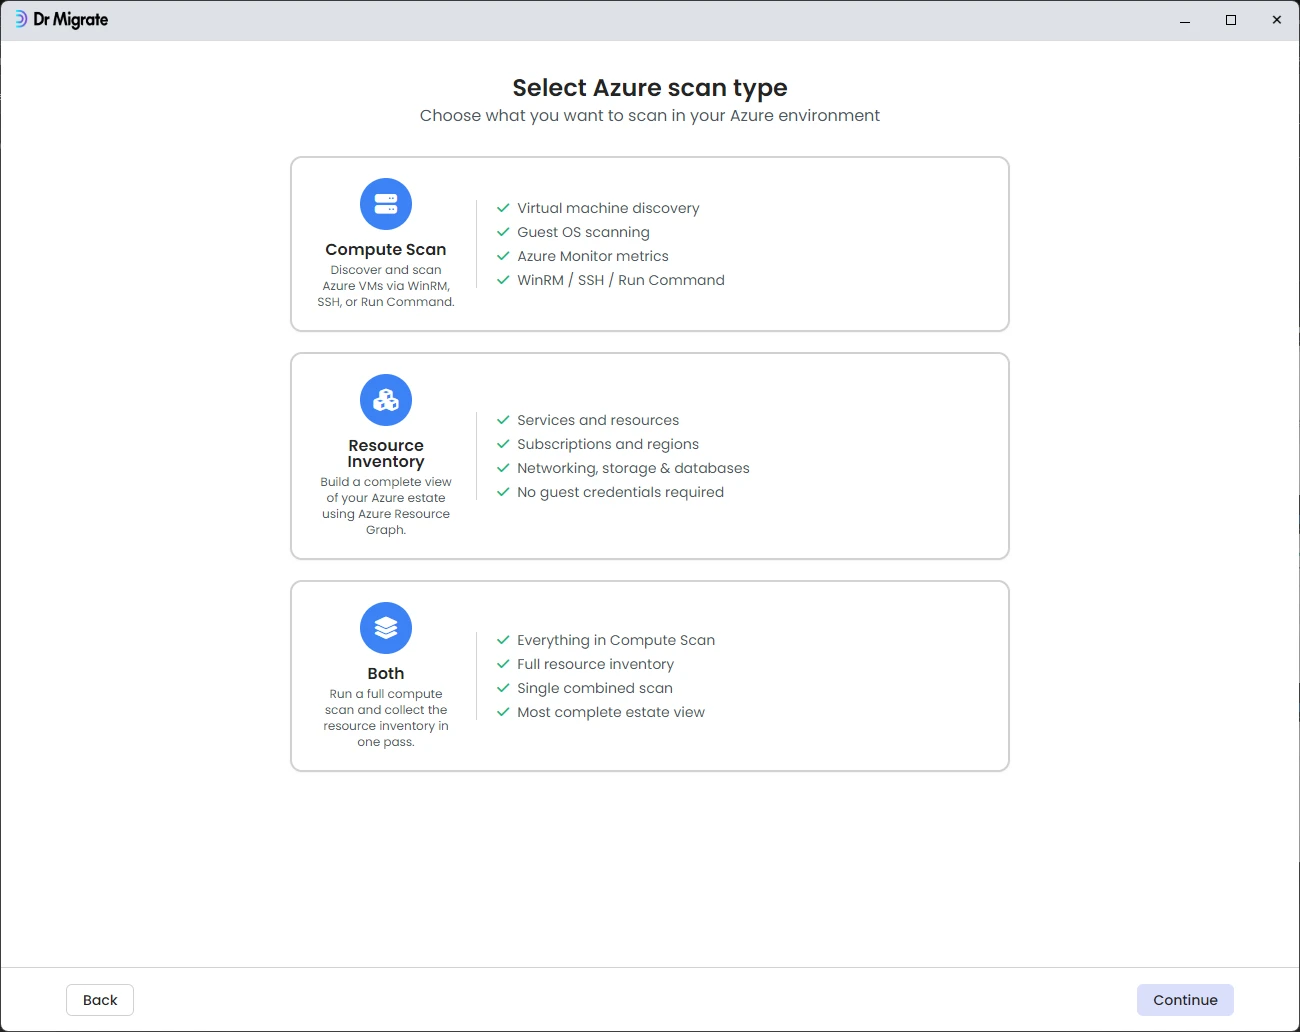
Task: Click 'WinRM / SSH / Run Command' text
Action: (621, 280)
